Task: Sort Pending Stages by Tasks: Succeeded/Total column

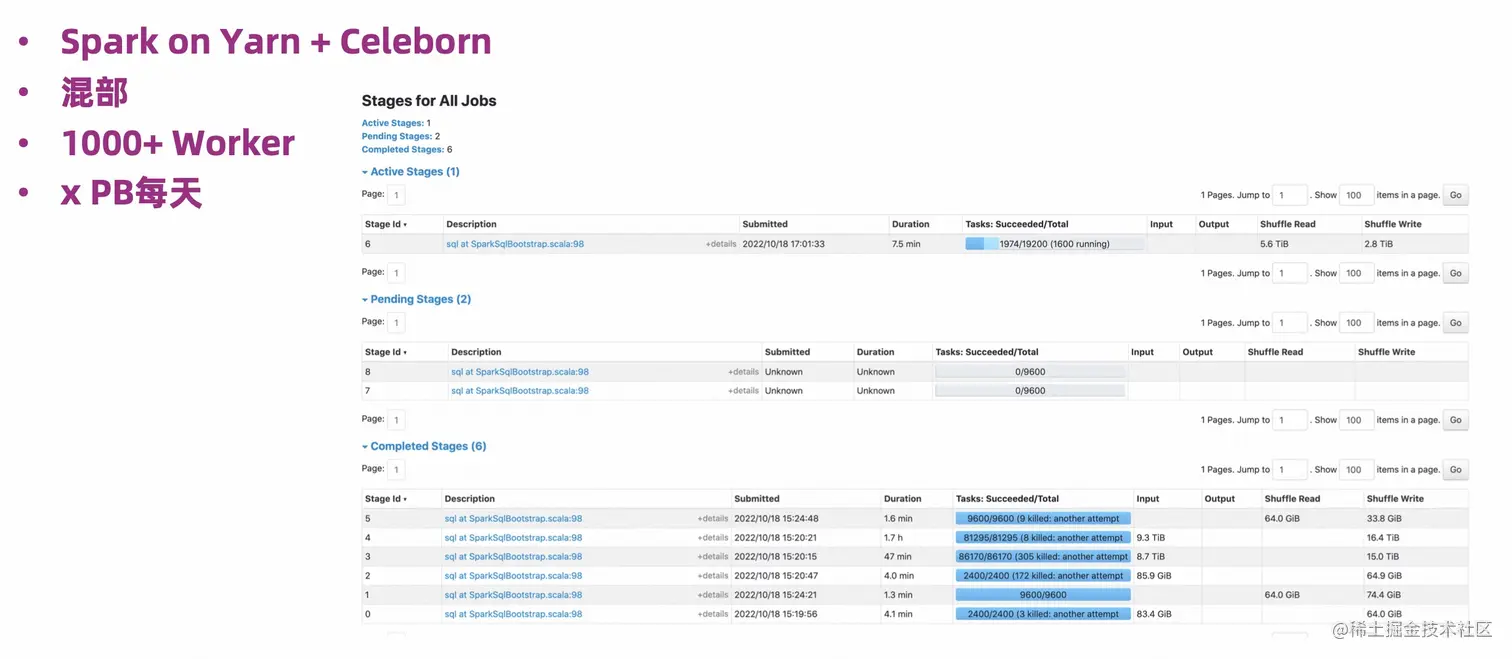Action: tap(987, 352)
